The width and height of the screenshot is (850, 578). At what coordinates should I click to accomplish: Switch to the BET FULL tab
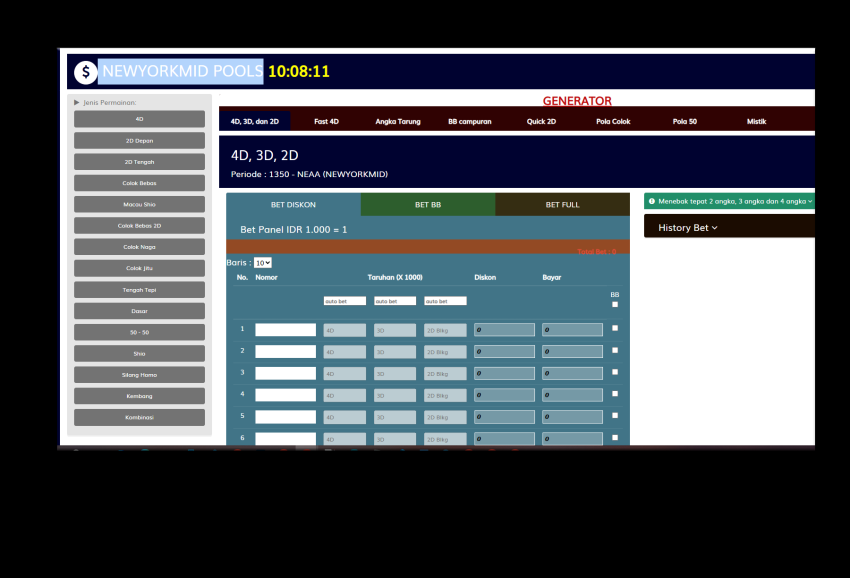pyautogui.click(x=562, y=205)
